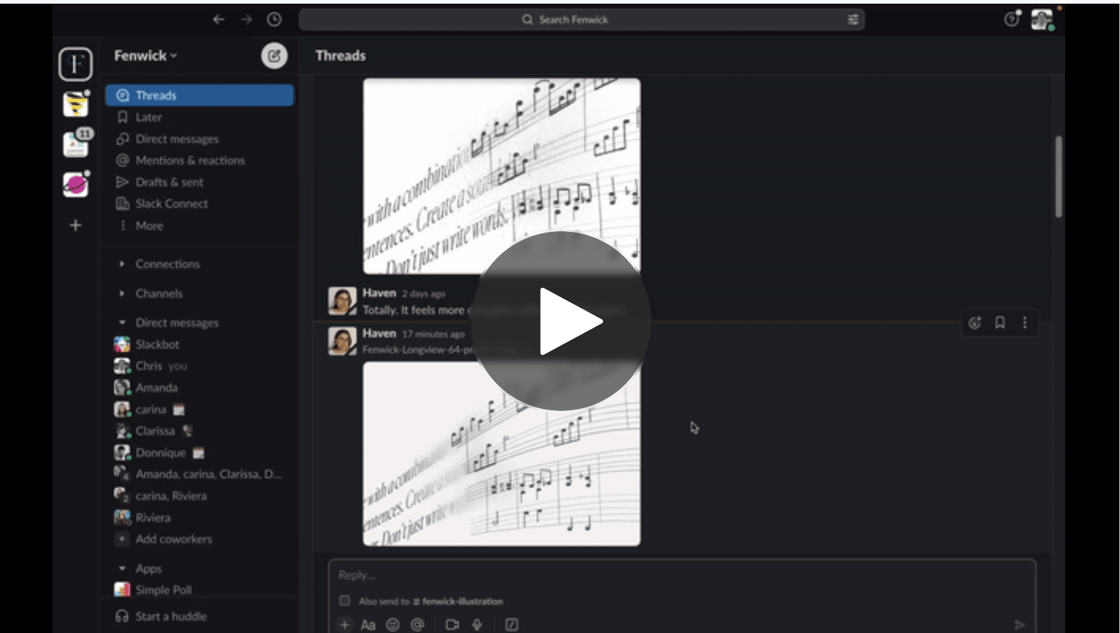
Task: Toggle the Aa text formatting bar
Action: [x=368, y=624]
